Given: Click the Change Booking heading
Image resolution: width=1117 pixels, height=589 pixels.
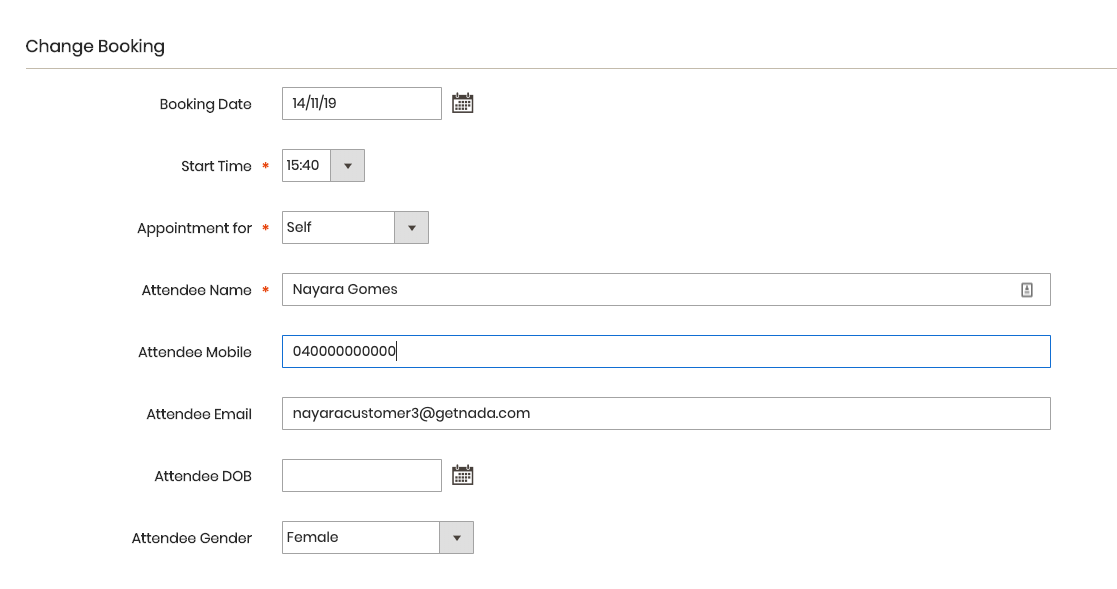Looking at the screenshot, I should (x=95, y=47).
